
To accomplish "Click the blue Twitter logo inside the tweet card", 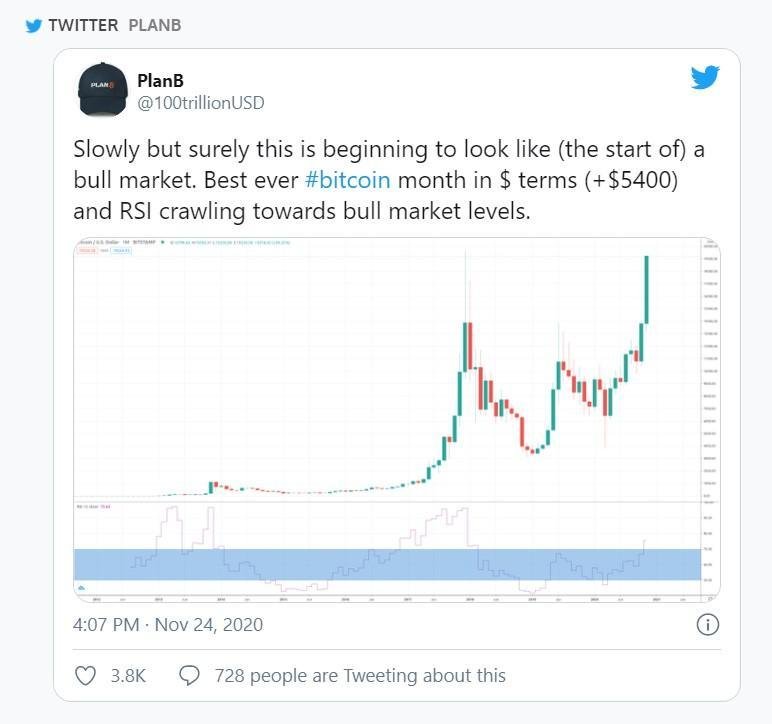I will tap(705, 78).
